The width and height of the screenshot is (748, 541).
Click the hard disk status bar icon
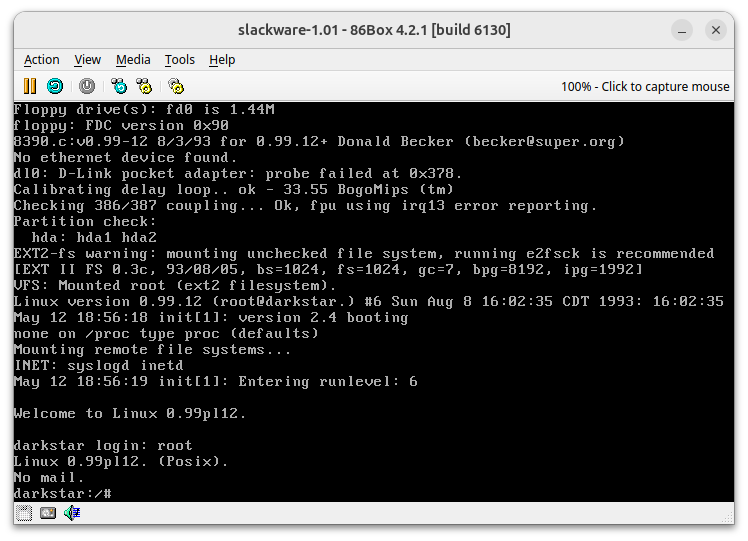[x=48, y=513]
